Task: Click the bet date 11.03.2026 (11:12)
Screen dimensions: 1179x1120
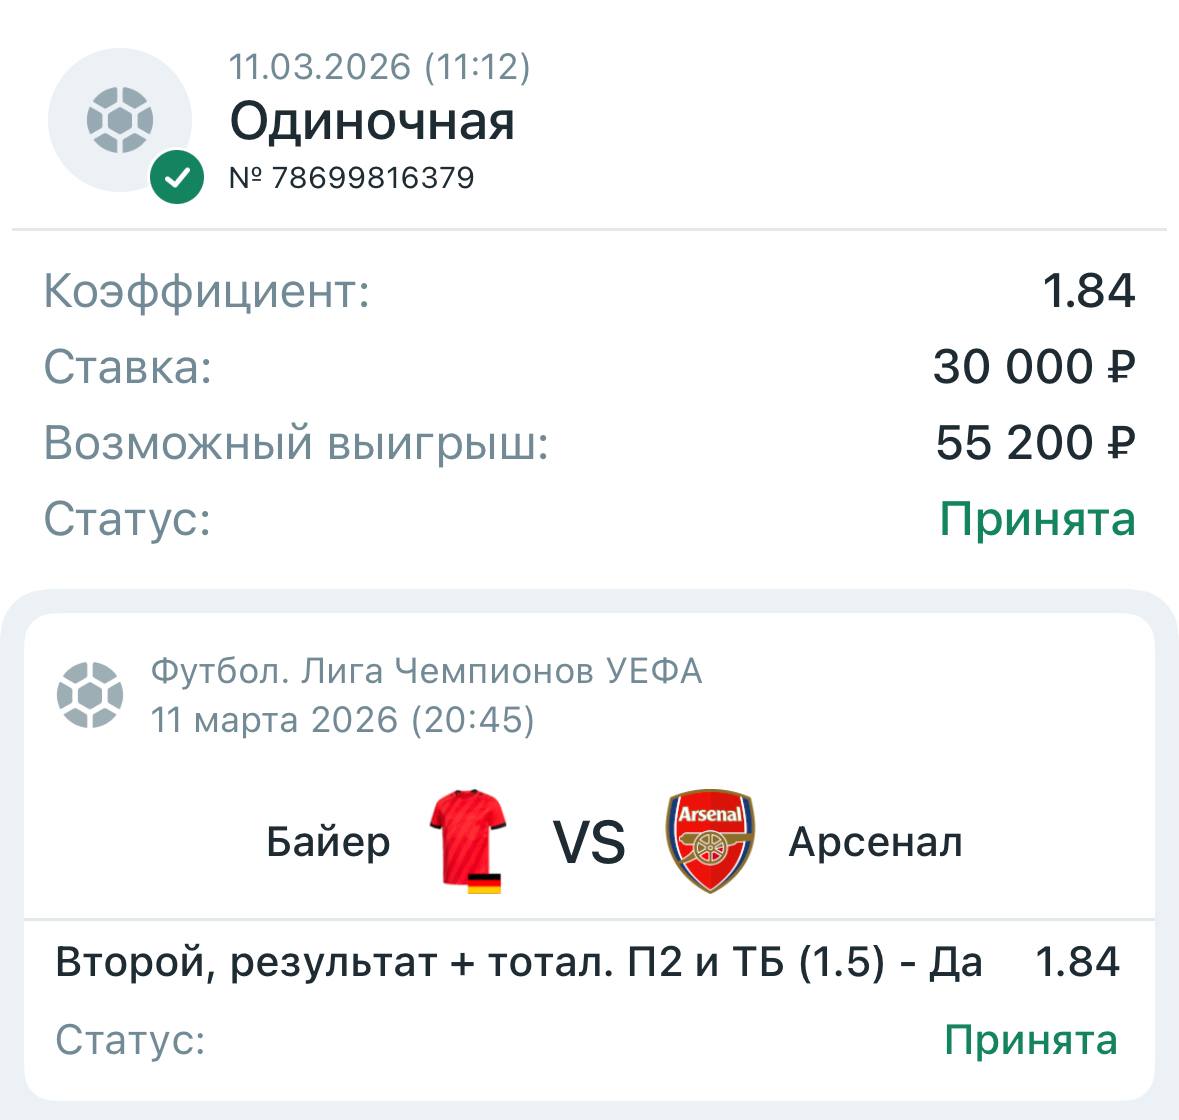Action: 380,67
